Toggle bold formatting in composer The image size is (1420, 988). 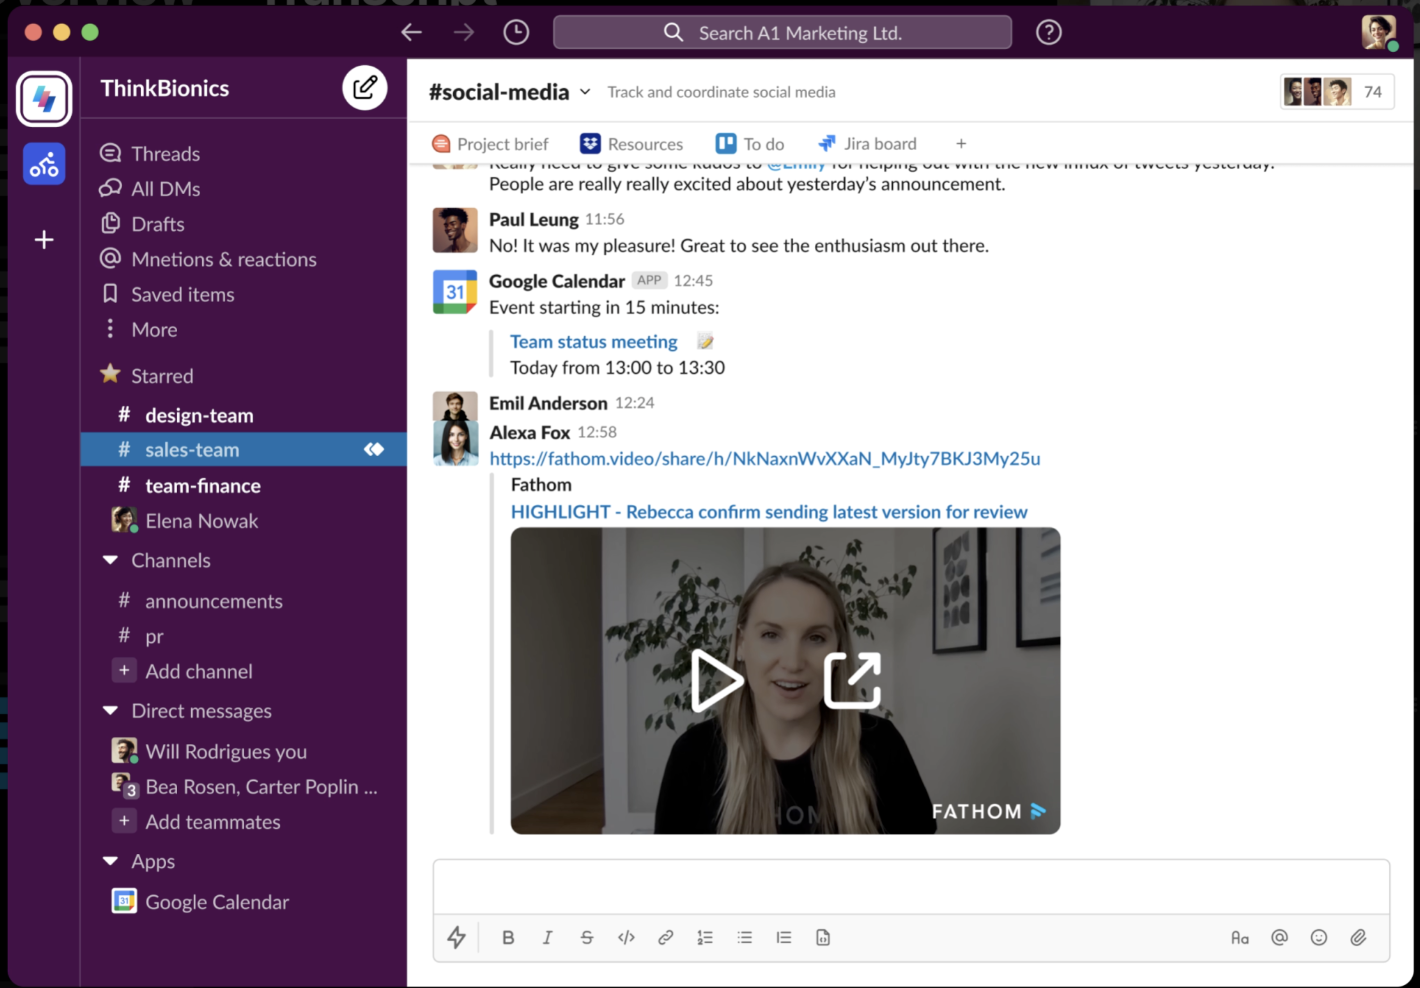tap(508, 937)
